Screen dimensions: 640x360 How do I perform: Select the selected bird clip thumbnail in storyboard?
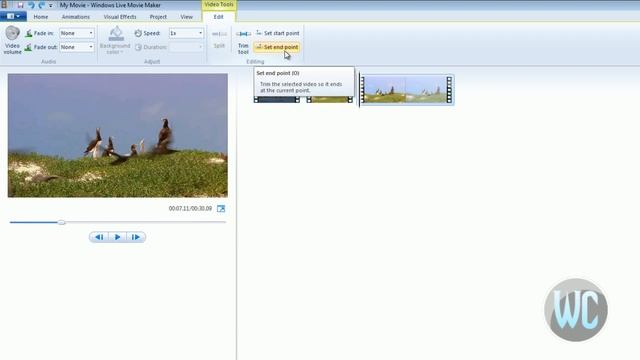click(x=407, y=89)
